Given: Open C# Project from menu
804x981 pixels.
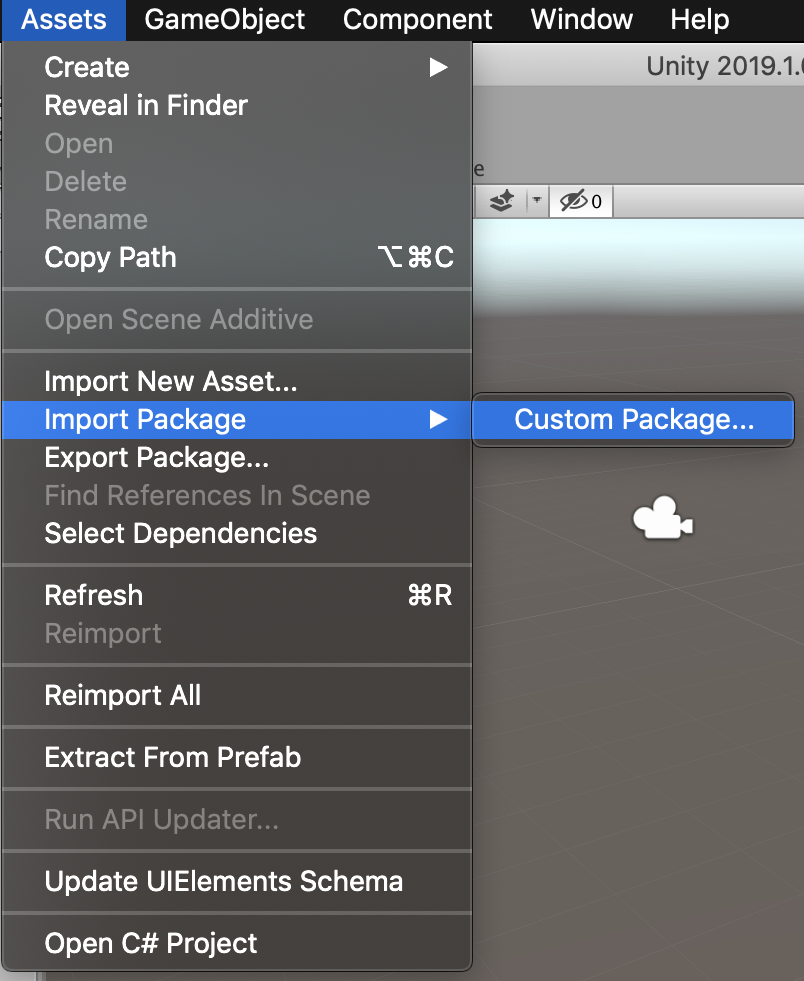Looking at the screenshot, I should [150, 944].
